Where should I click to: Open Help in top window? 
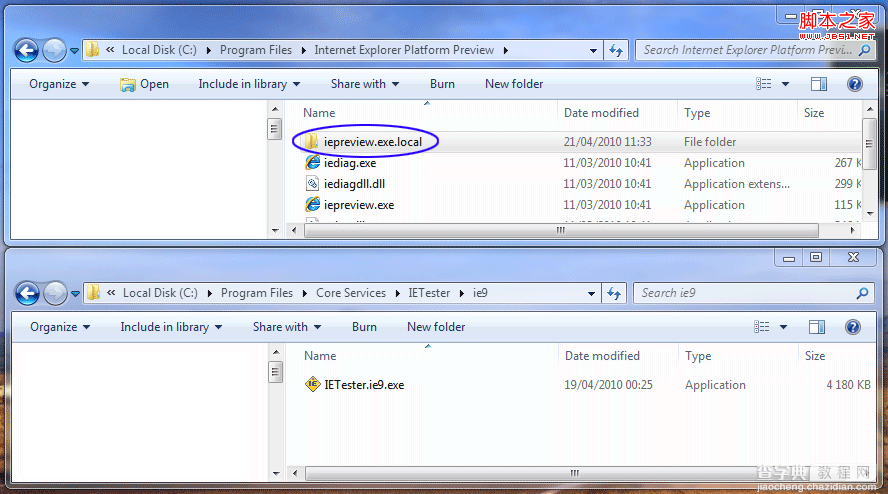point(855,84)
